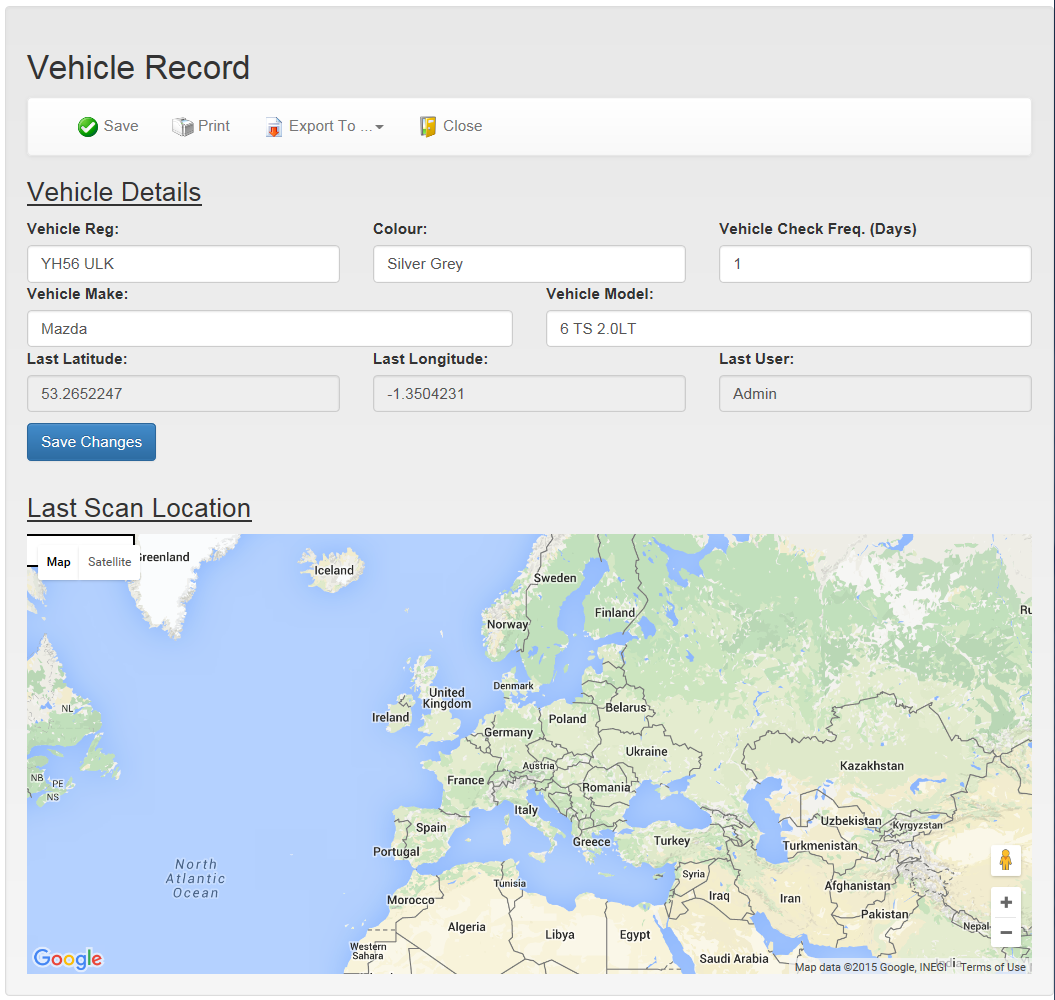Click the Vehicle Reg: field label

coord(73,229)
